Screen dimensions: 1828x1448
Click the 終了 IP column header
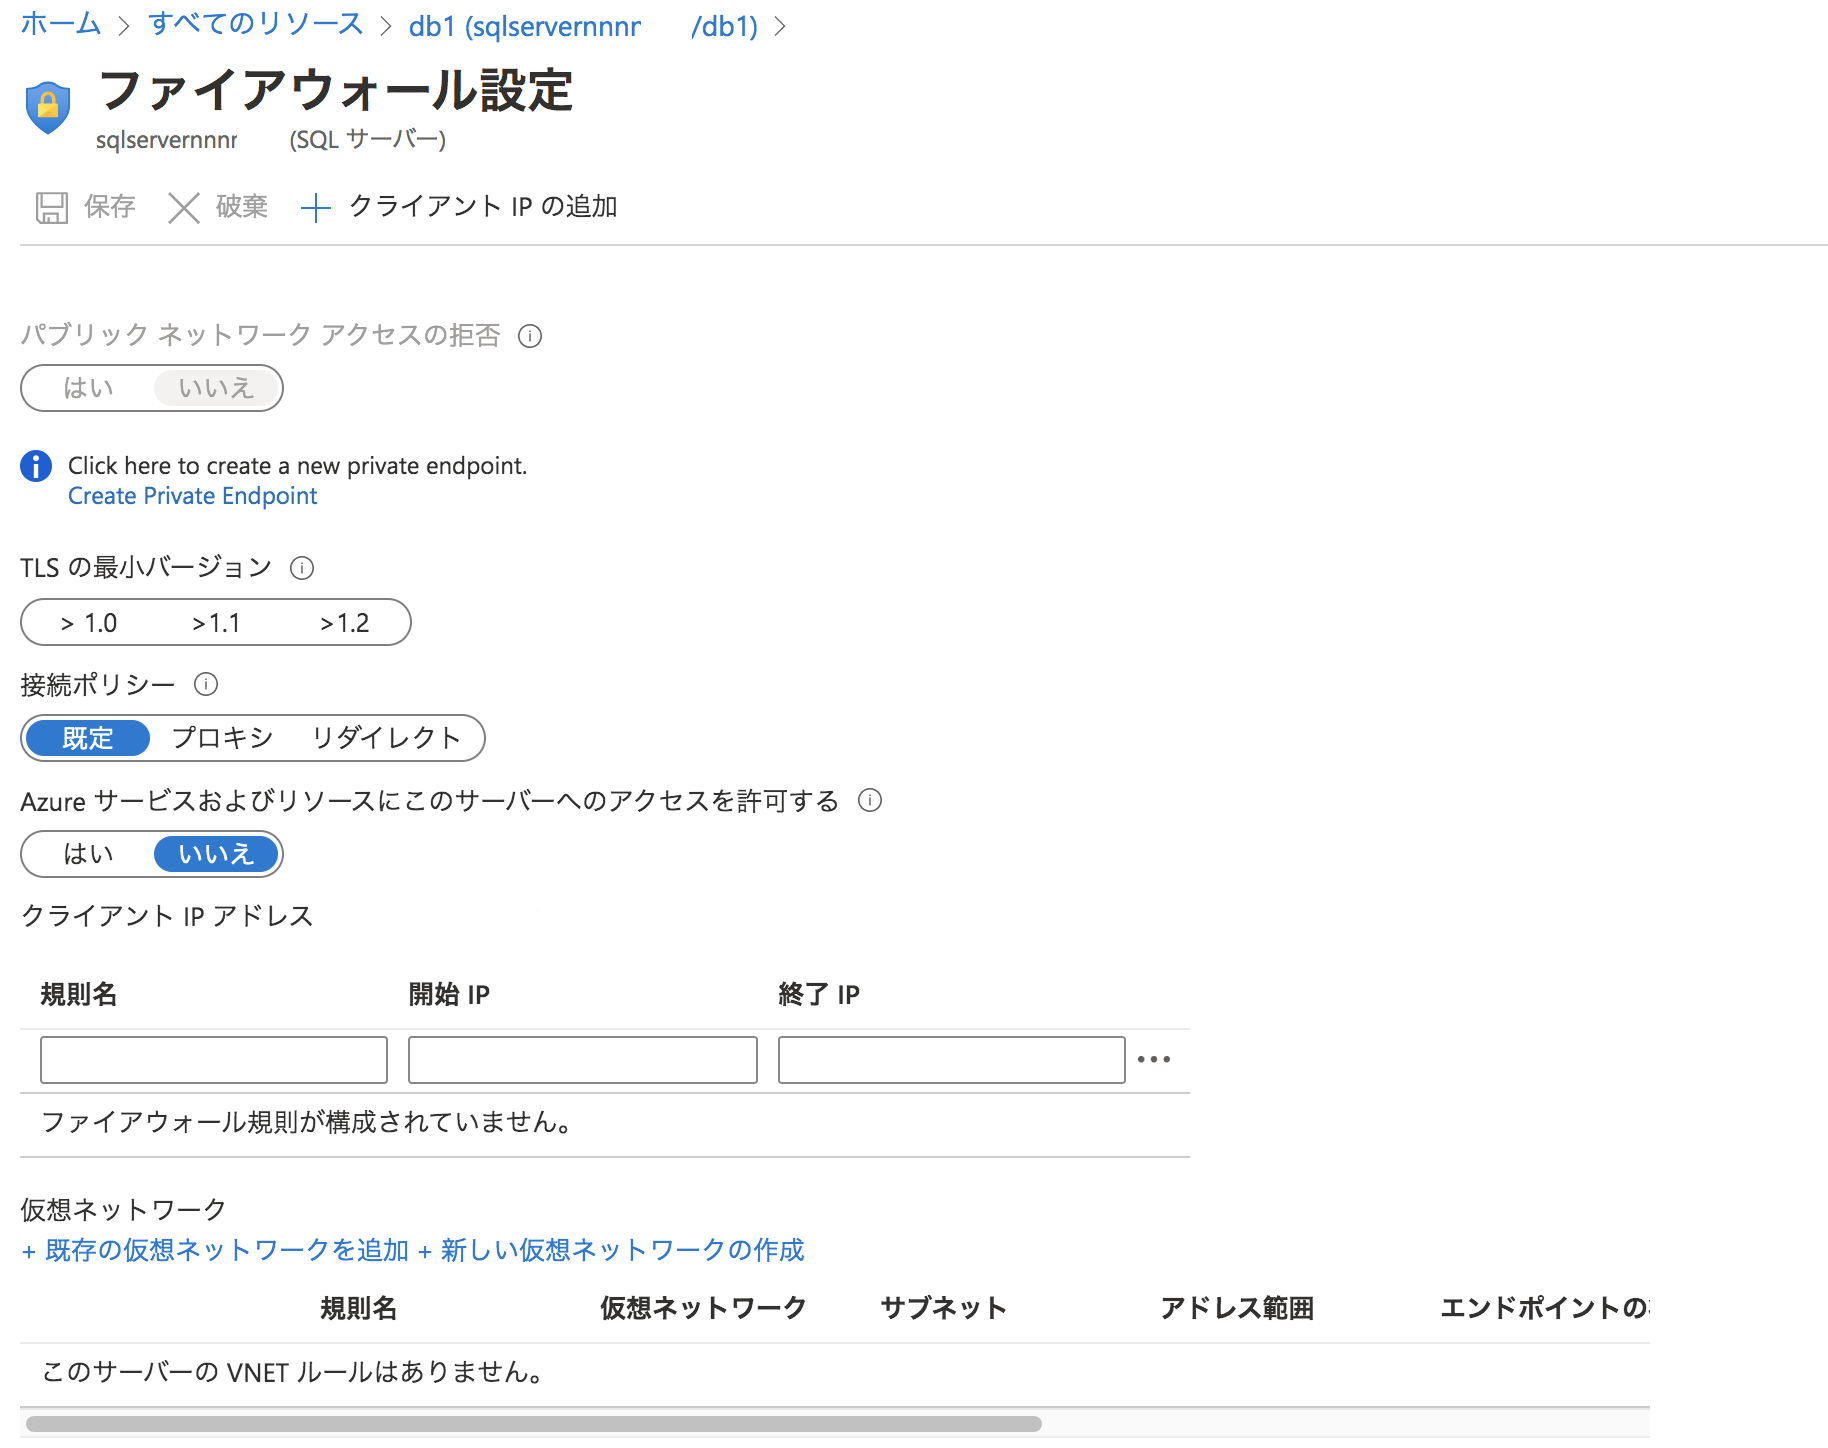pos(819,994)
